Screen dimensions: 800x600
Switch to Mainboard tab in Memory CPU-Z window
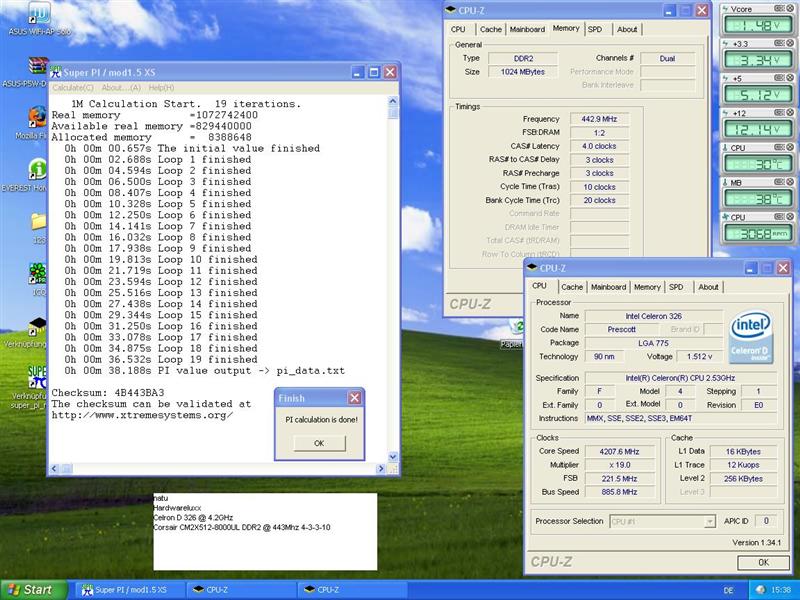pyautogui.click(x=527, y=30)
